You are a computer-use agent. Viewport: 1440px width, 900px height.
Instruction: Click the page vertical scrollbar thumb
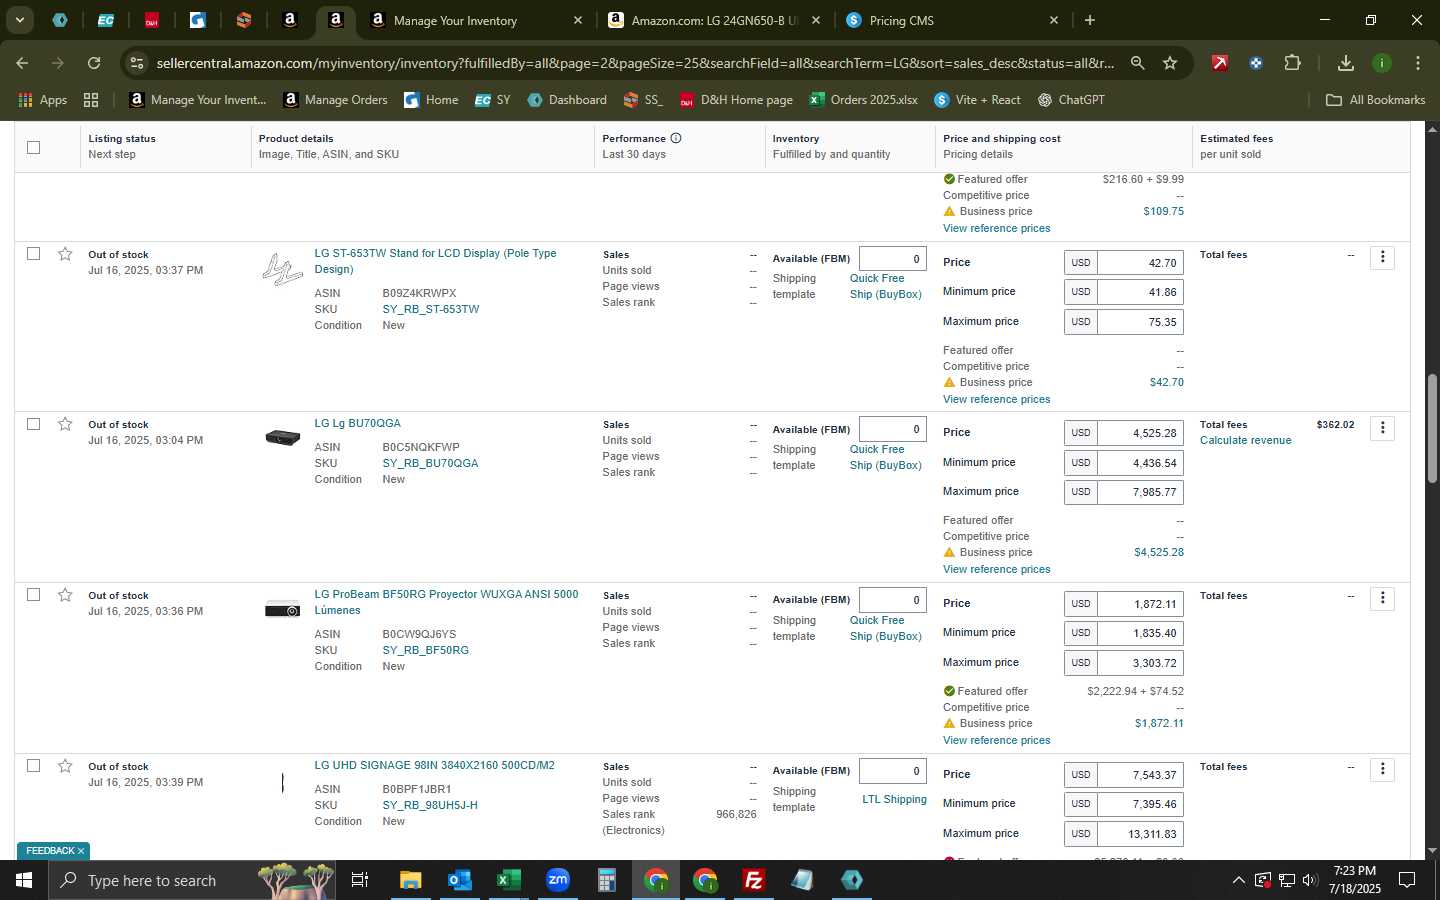[1432, 428]
